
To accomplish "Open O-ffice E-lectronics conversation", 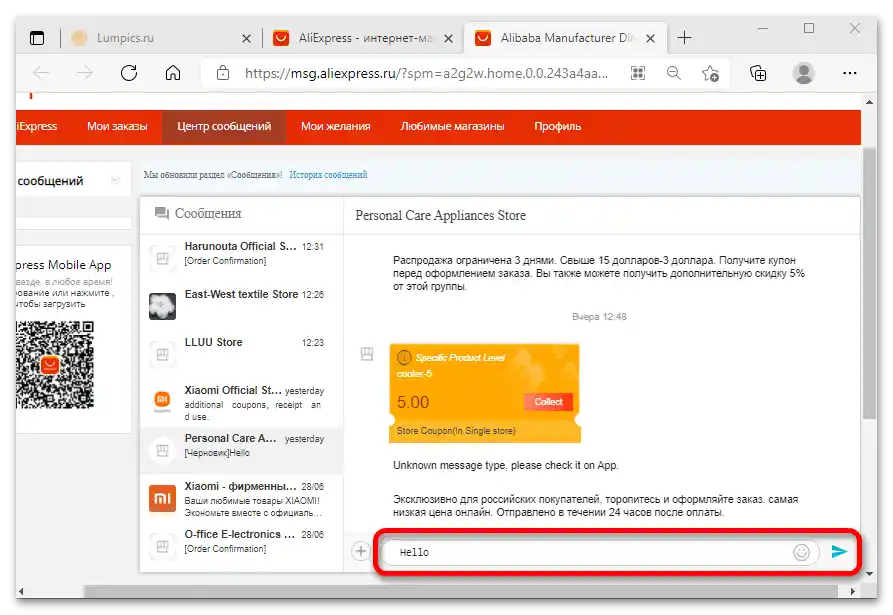I will 241,546.
